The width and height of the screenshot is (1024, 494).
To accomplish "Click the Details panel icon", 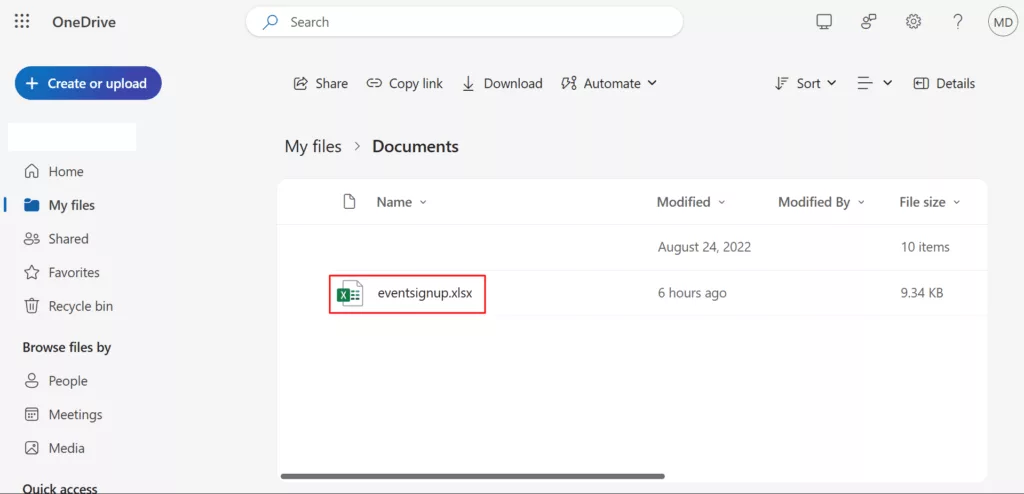I will pyautogui.click(x=921, y=84).
